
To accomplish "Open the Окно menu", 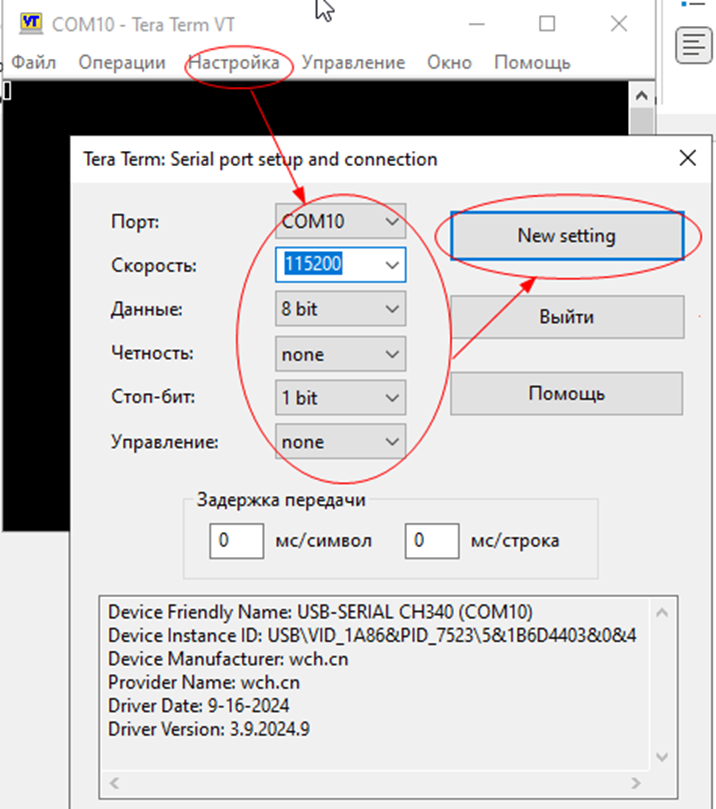I will click(x=449, y=62).
